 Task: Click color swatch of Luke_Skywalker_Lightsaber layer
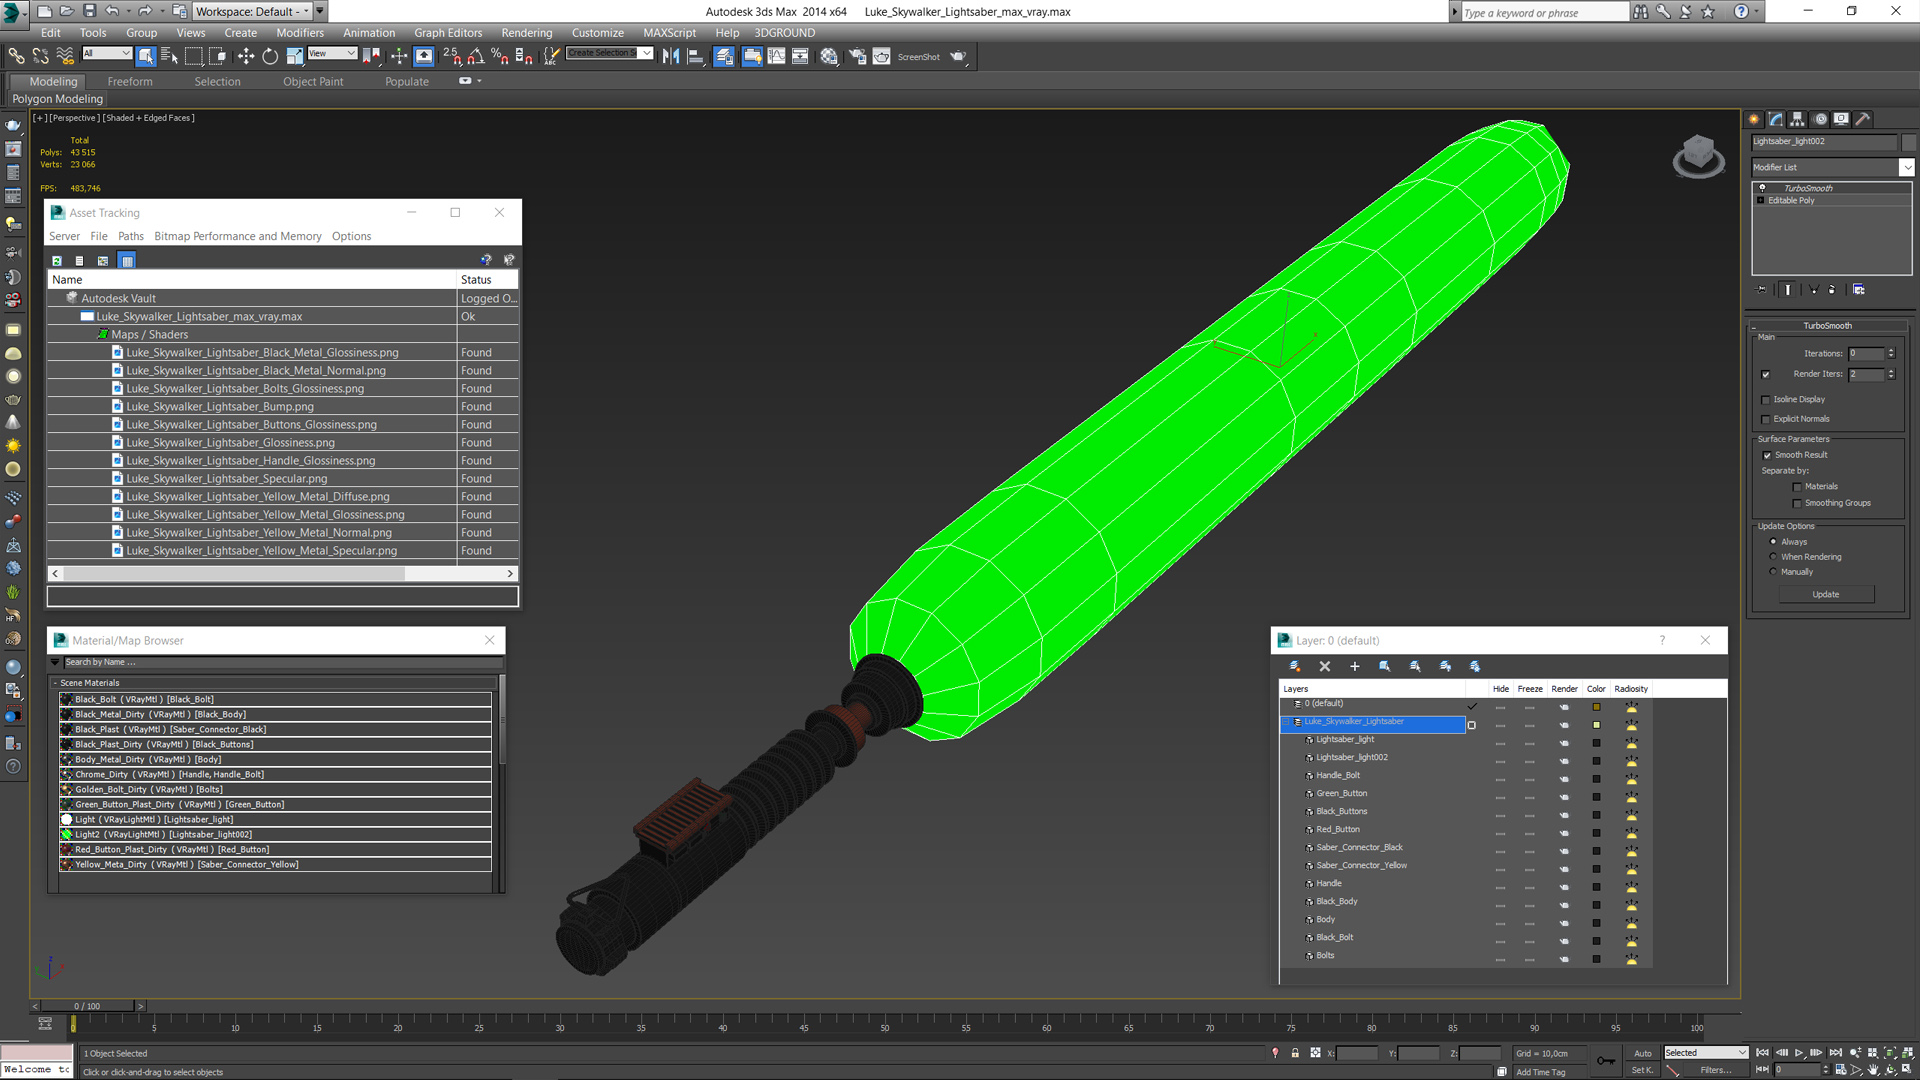(x=1596, y=726)
